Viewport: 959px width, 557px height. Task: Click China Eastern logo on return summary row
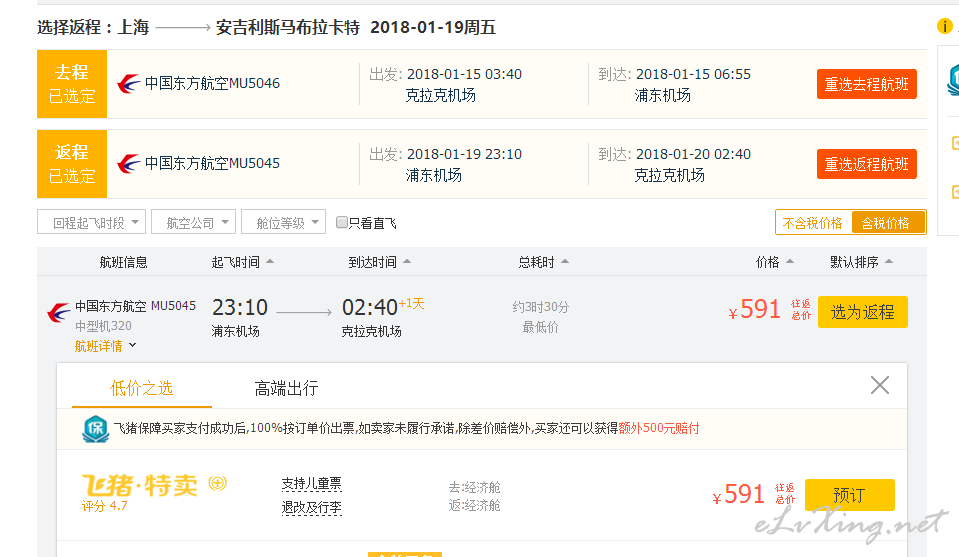[x=128, y=163]
